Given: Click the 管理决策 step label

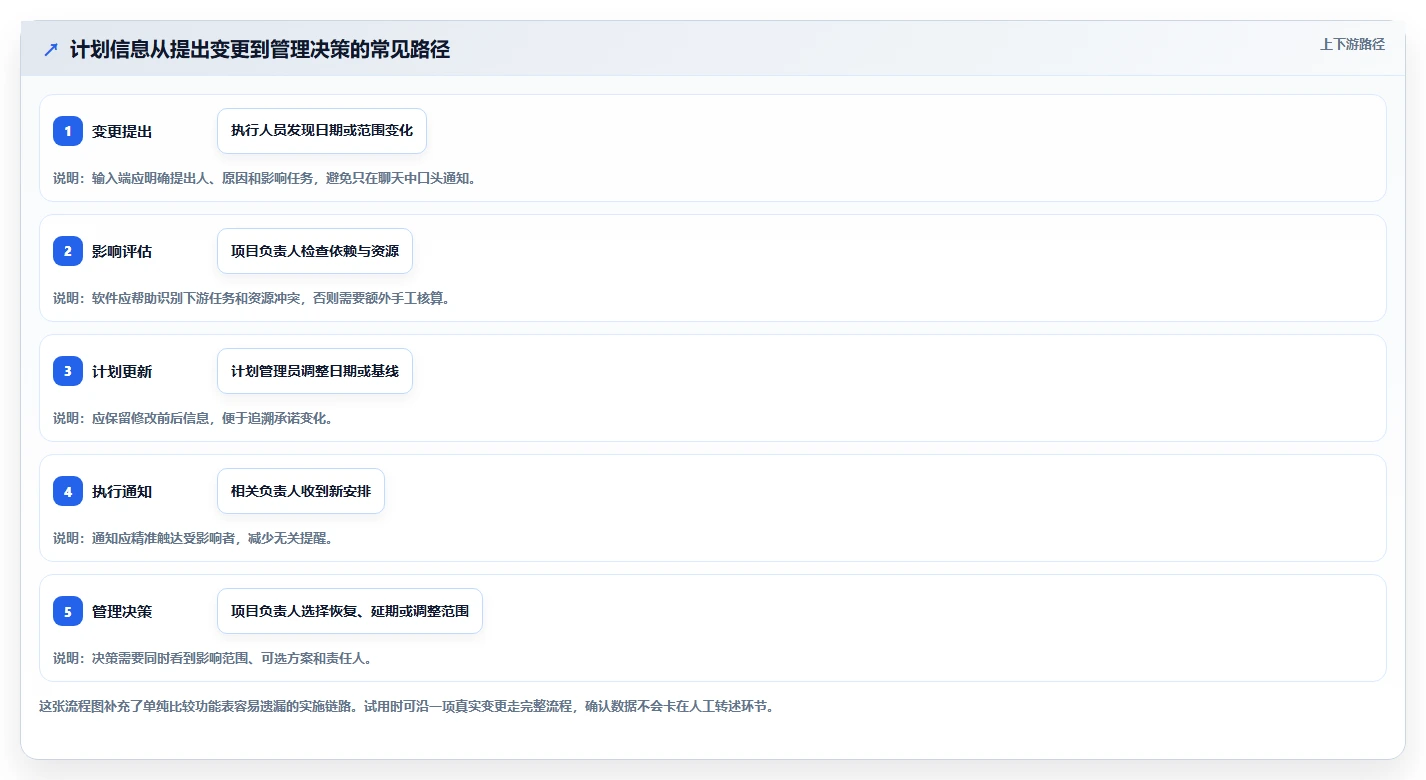Looking at the screenshot, I should (122, 611).
